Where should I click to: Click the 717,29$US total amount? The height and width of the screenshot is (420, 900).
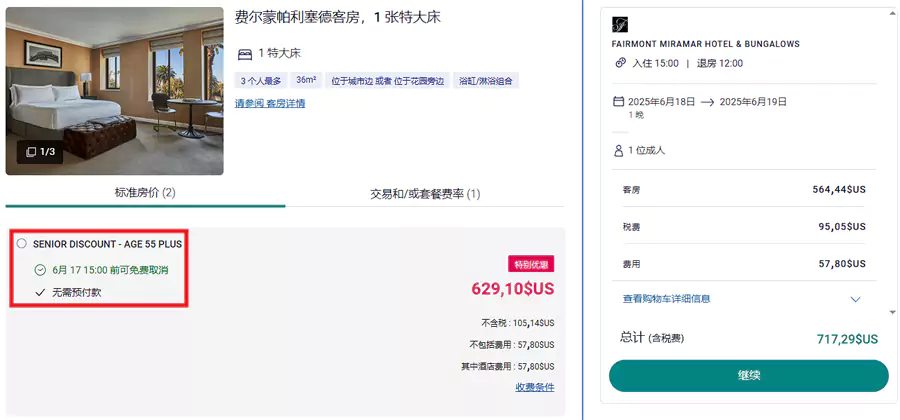(x=847, y=339)
